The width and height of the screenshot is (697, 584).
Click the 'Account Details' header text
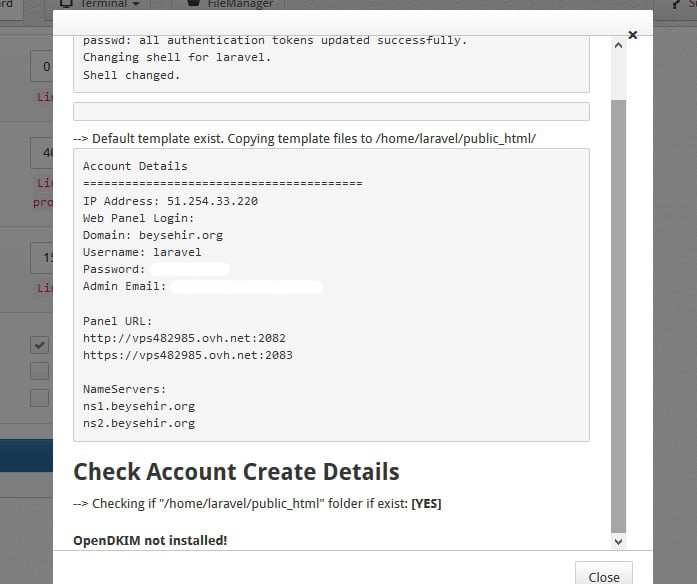click(x=135, y=166)
